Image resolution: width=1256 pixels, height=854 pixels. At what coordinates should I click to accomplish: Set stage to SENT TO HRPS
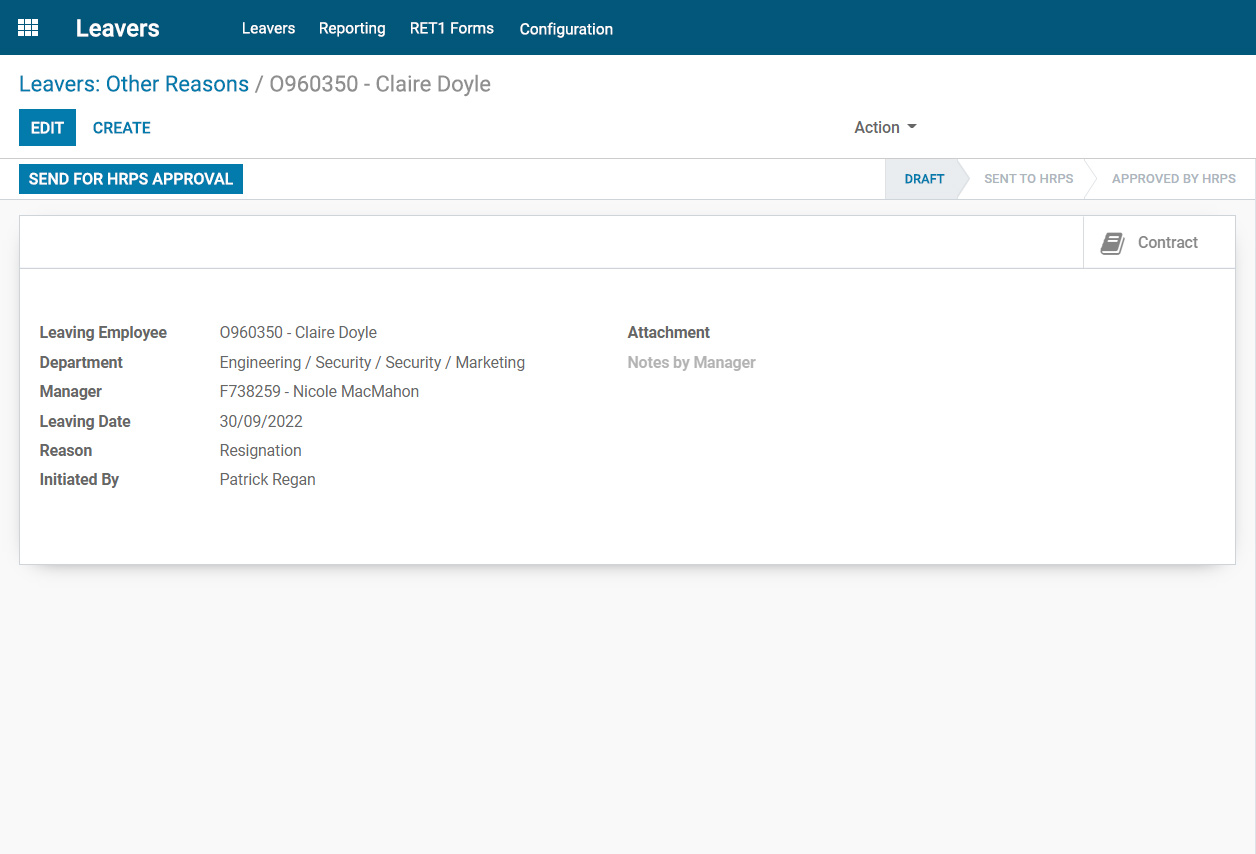[x=1028, y=178]
